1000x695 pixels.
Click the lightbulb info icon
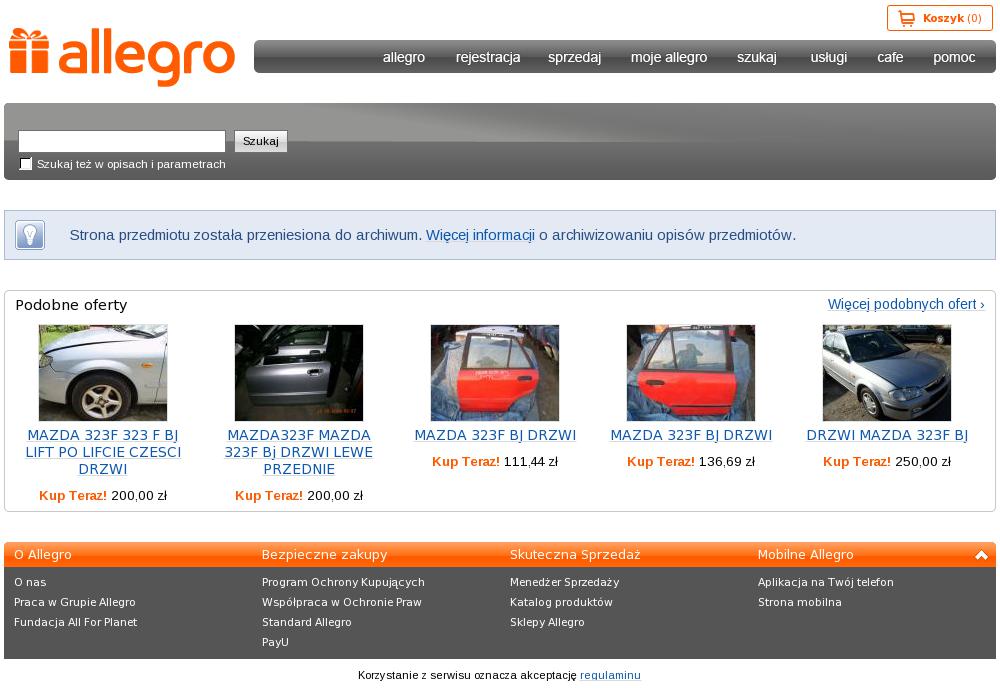click(30, 235)
